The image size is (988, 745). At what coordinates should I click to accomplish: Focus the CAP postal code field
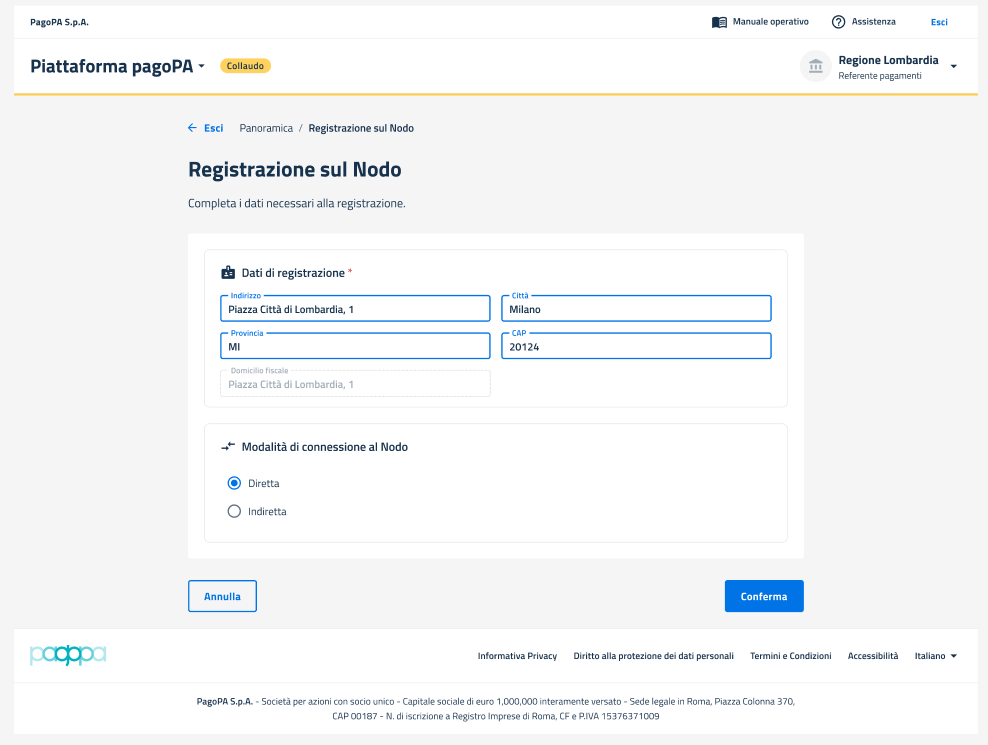tap(636, 347)
